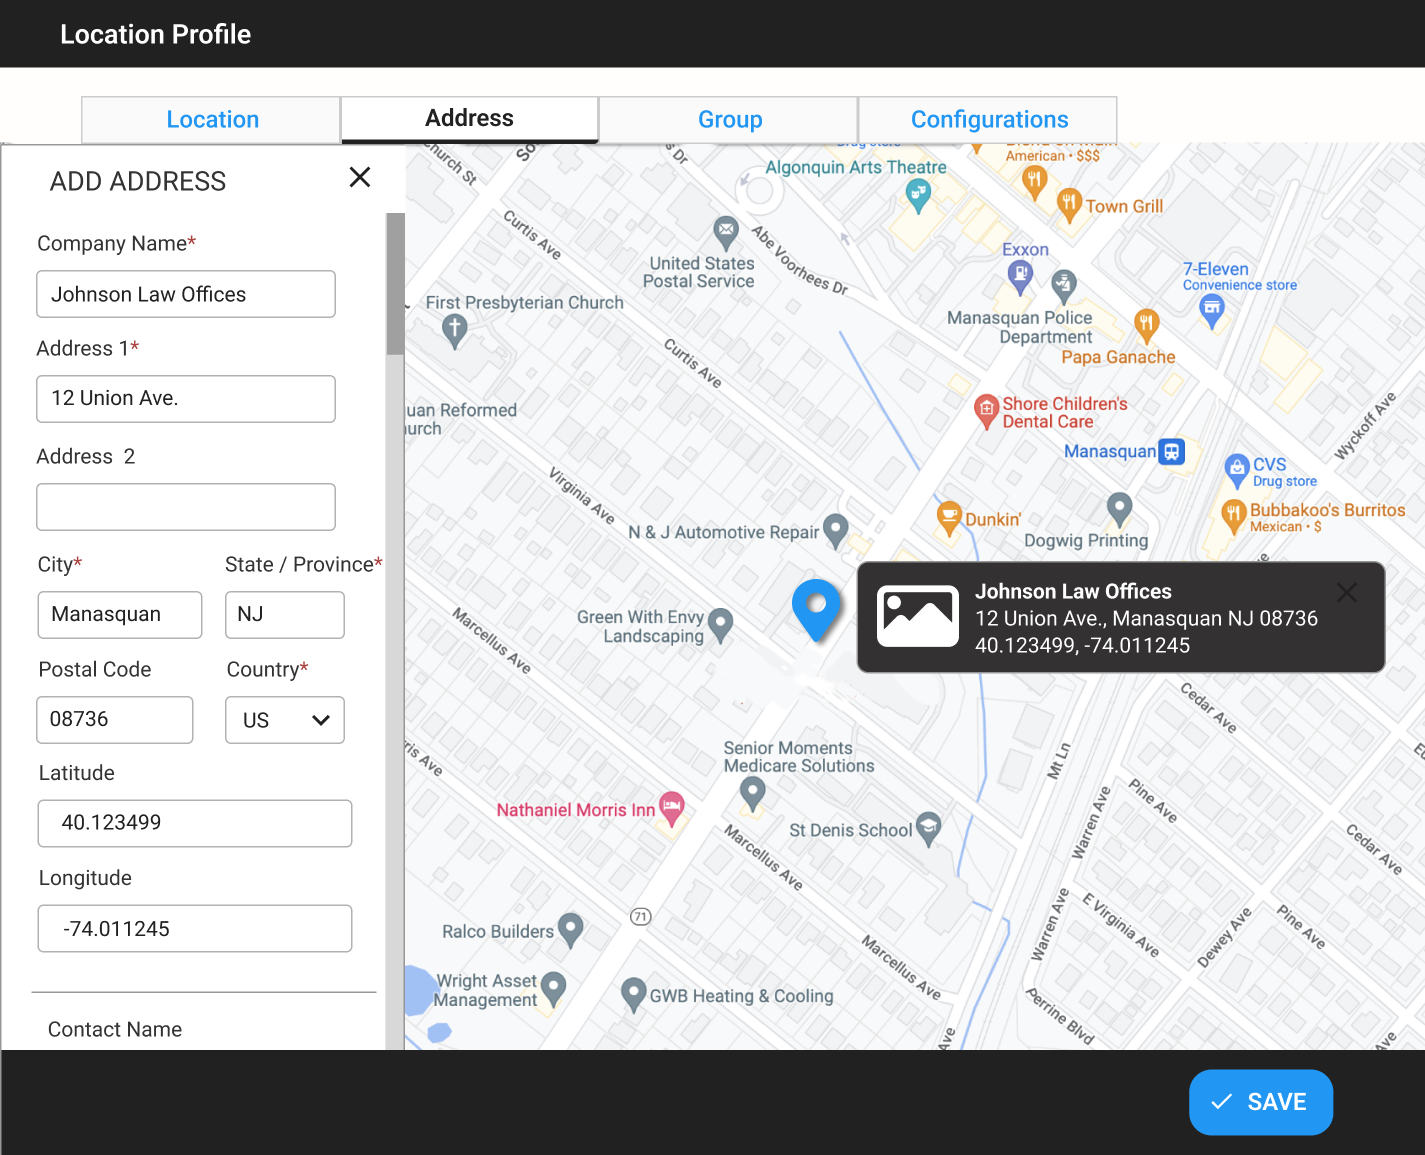
Task: Open the Country dropdown showing US
Action: [285, 720]
